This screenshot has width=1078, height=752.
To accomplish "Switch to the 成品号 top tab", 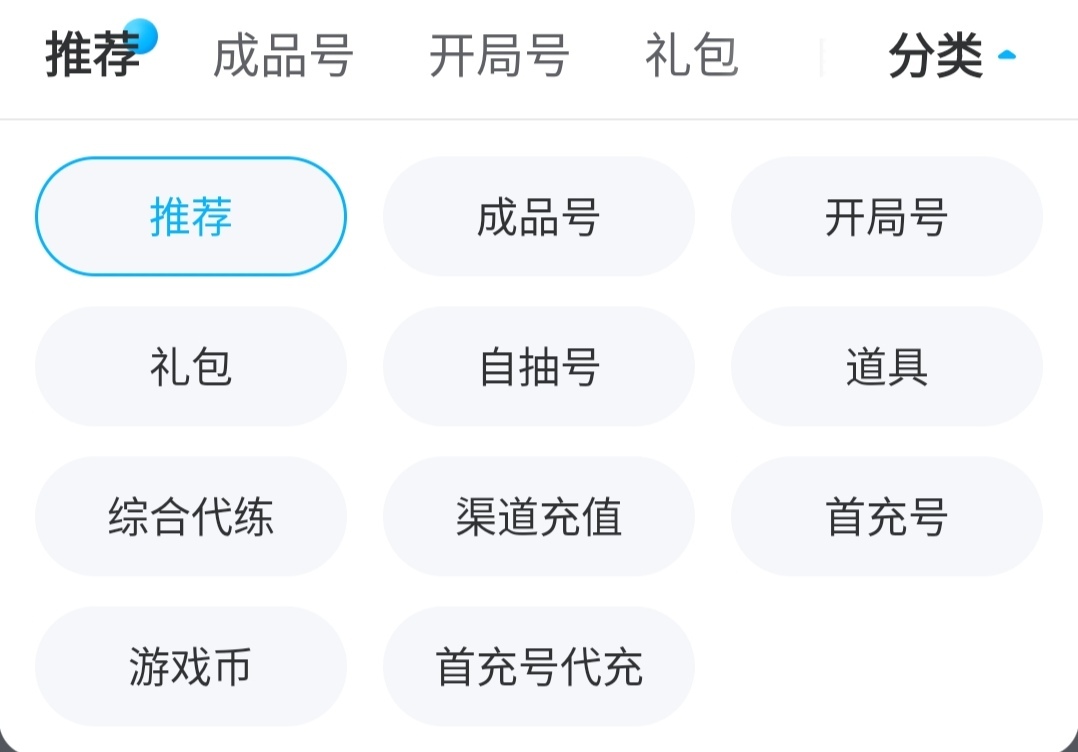I will pyautogui.click(x=283, y=56).
